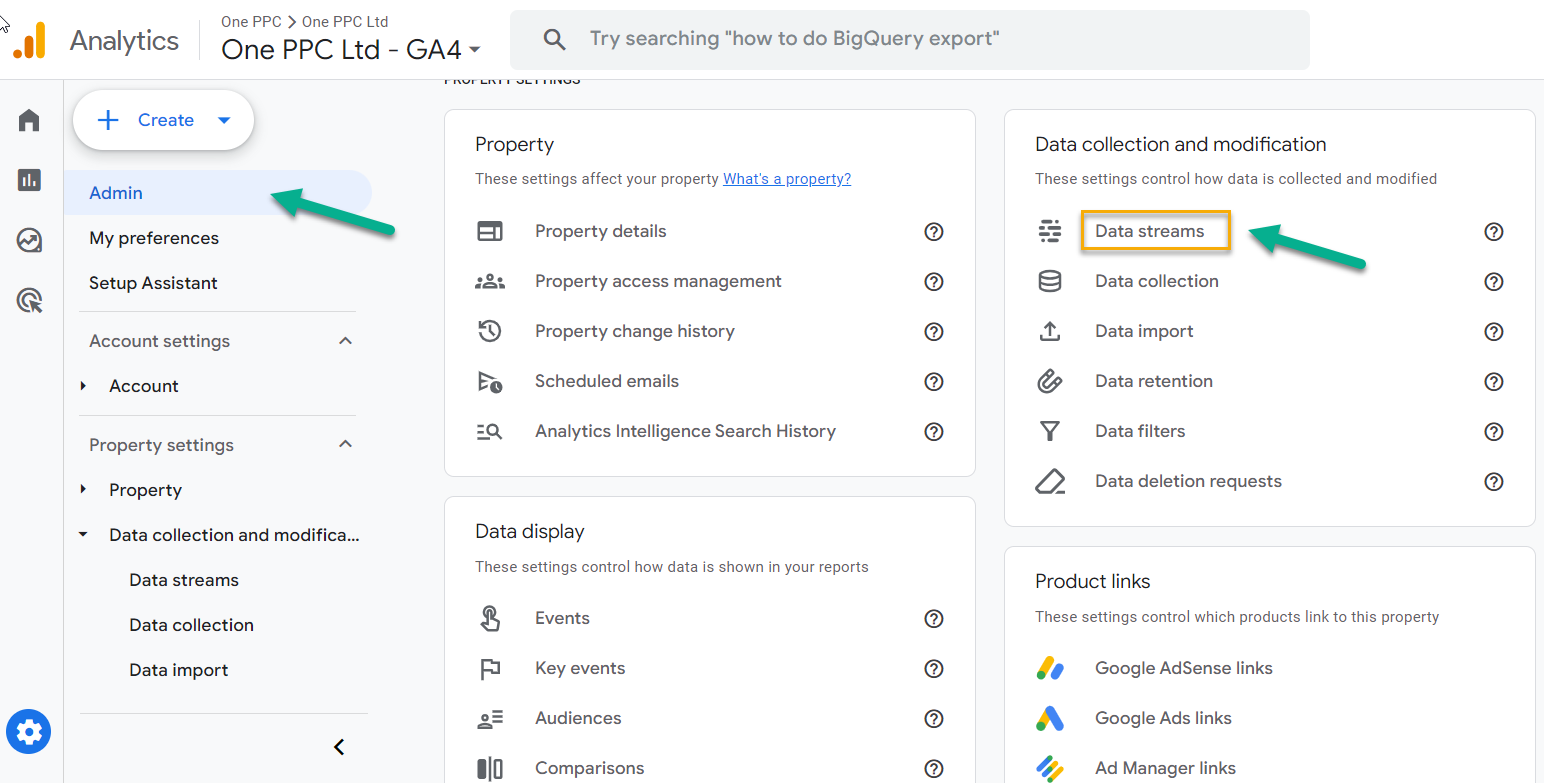The image size is (1544, 783).
Task: Click the search magnifier icon
Action: click(x=554, y=40)
